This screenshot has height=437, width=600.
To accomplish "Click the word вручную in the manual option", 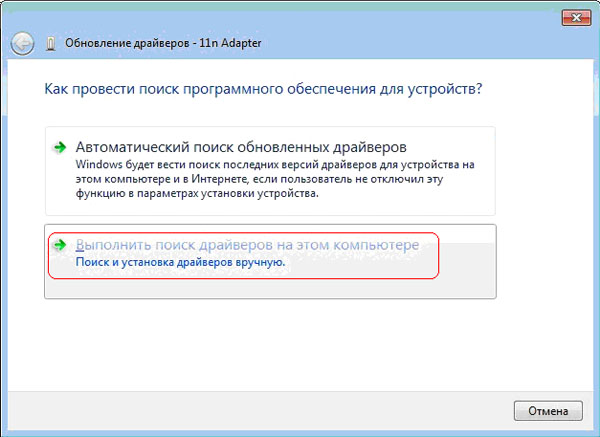I will 260,262.
